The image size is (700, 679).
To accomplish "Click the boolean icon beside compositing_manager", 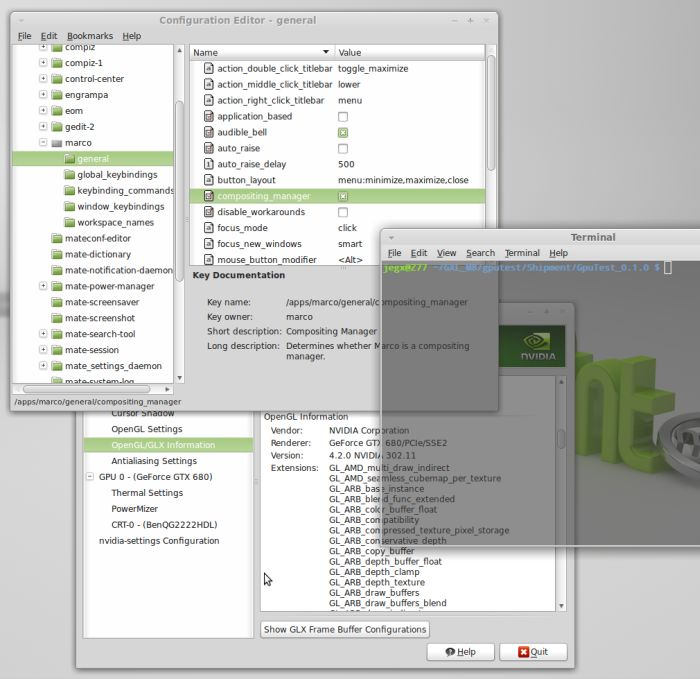I will point(208,196).
